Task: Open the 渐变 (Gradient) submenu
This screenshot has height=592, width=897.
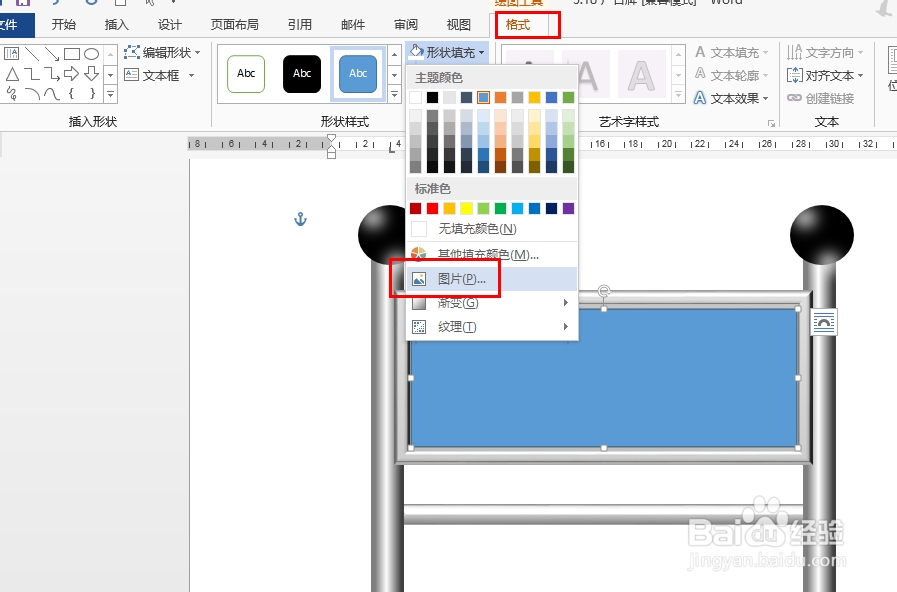Action: click(x=460, y=303)
